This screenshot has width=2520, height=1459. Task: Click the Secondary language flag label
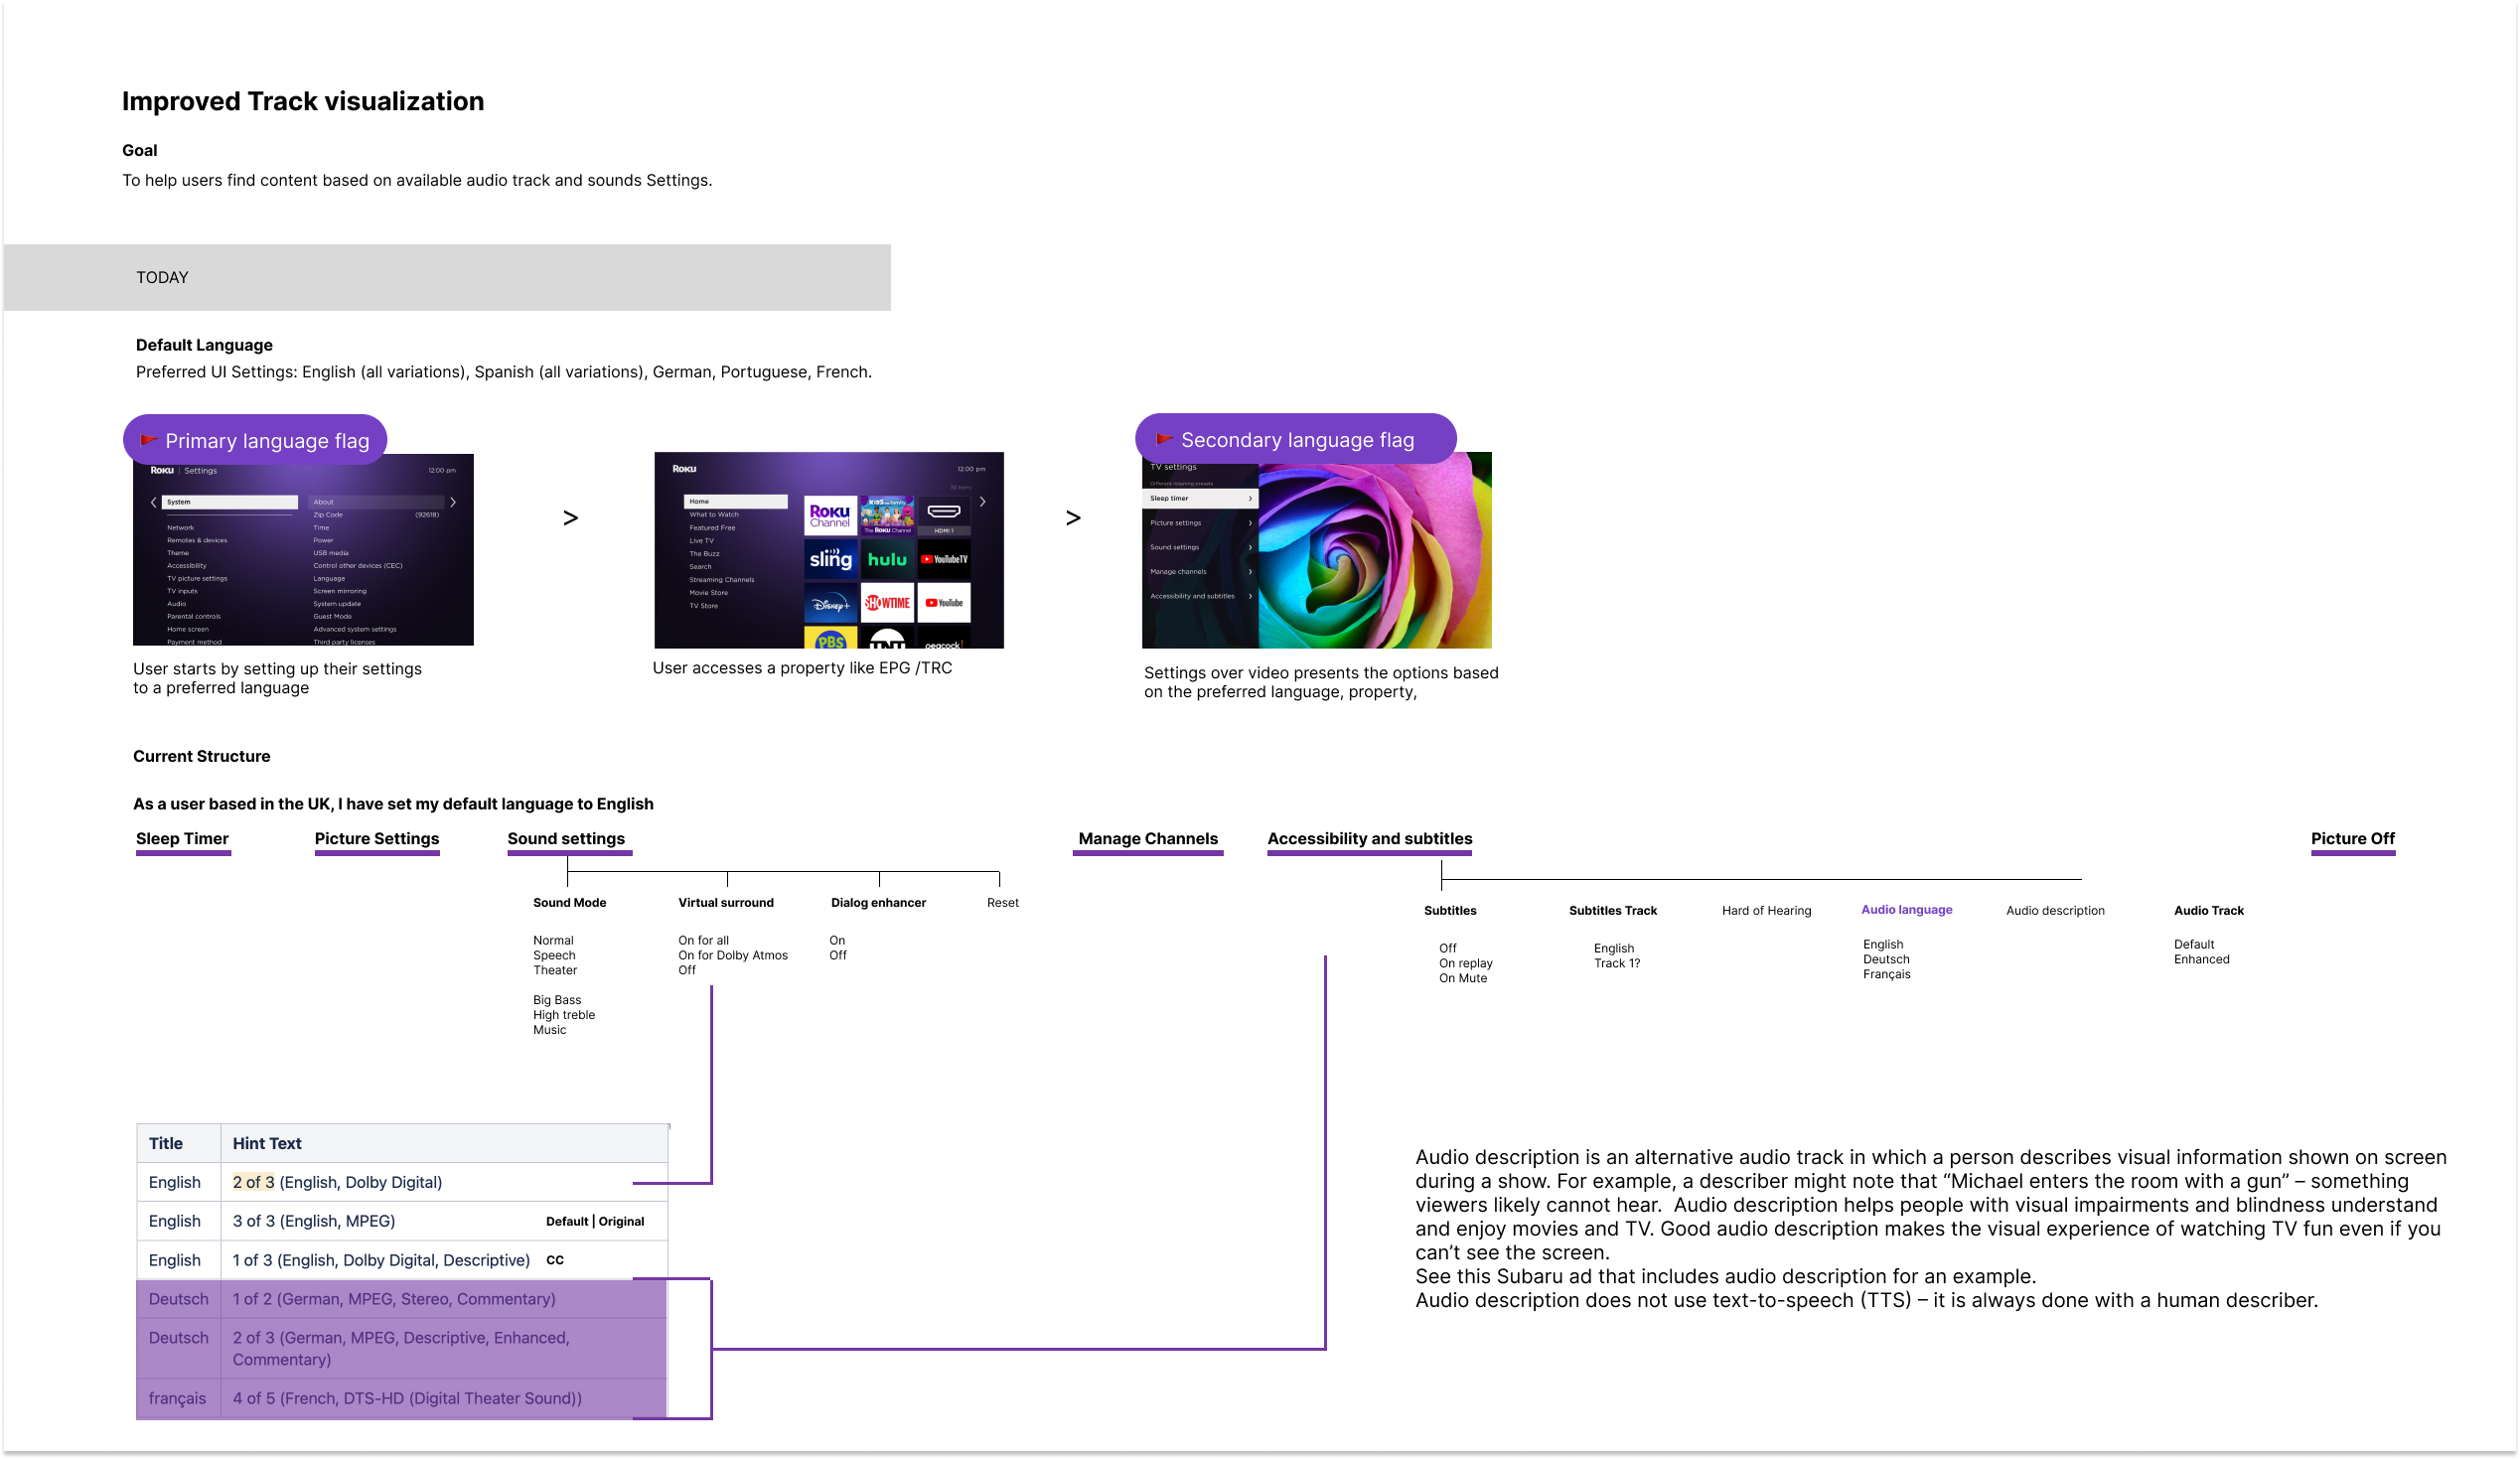(x=1298, y=440)
